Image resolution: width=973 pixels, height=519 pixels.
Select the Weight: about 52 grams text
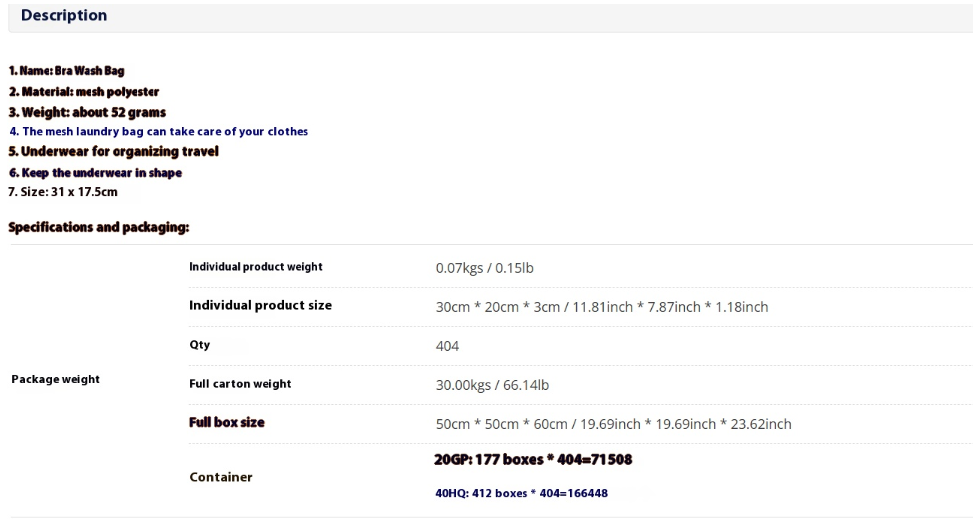coord(87,112)
